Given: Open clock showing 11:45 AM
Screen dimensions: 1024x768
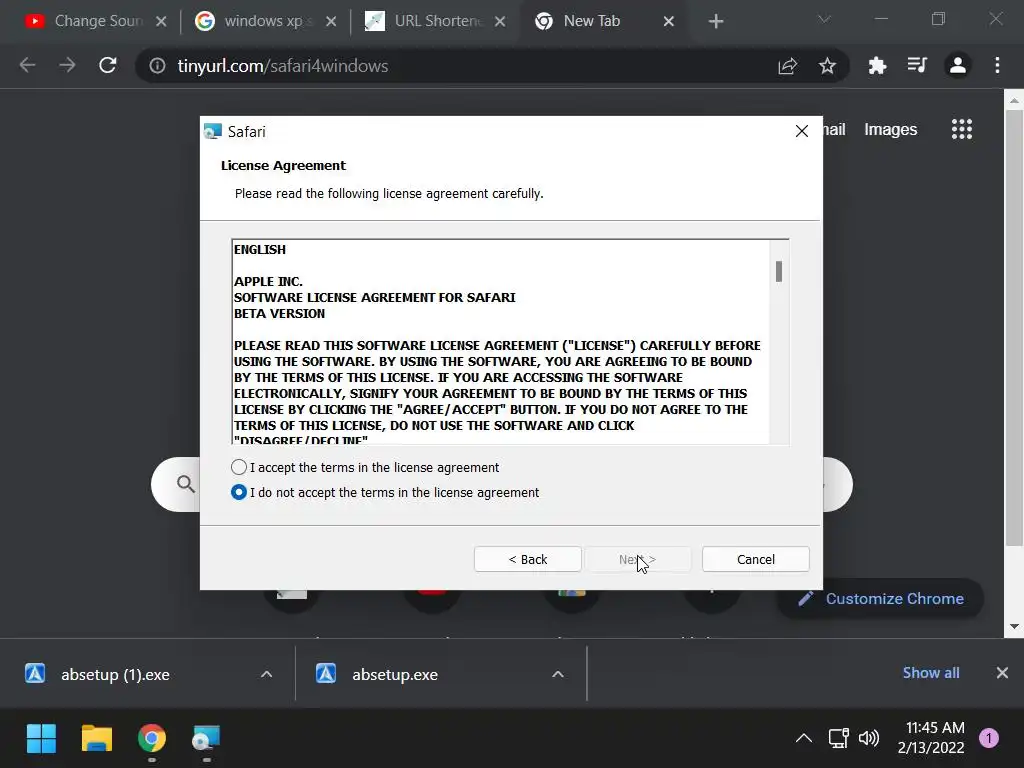Looking at the screenshot, I should [x=932, y=737].
